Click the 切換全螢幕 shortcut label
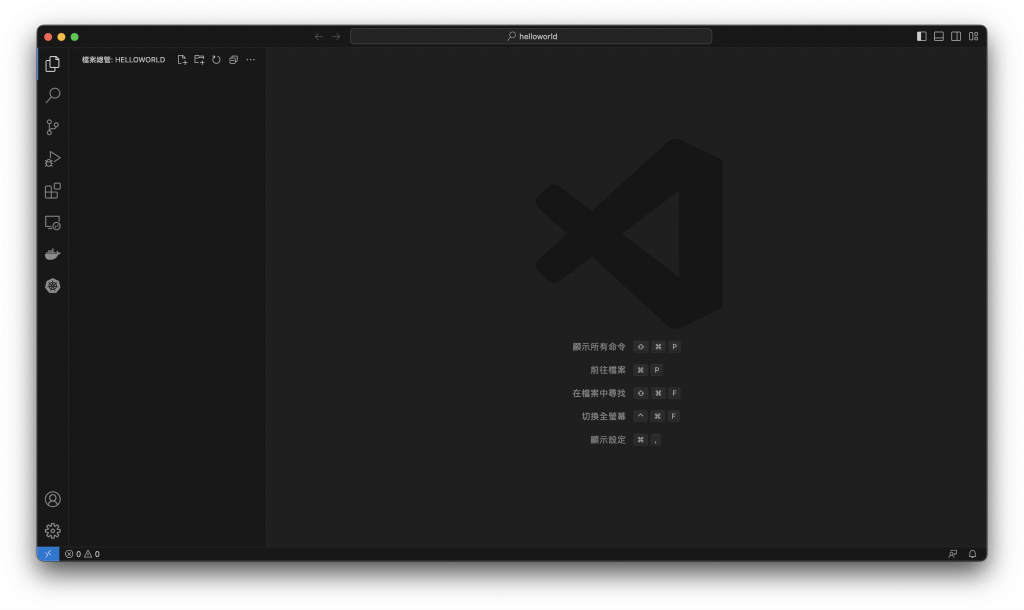 (603, 417)
